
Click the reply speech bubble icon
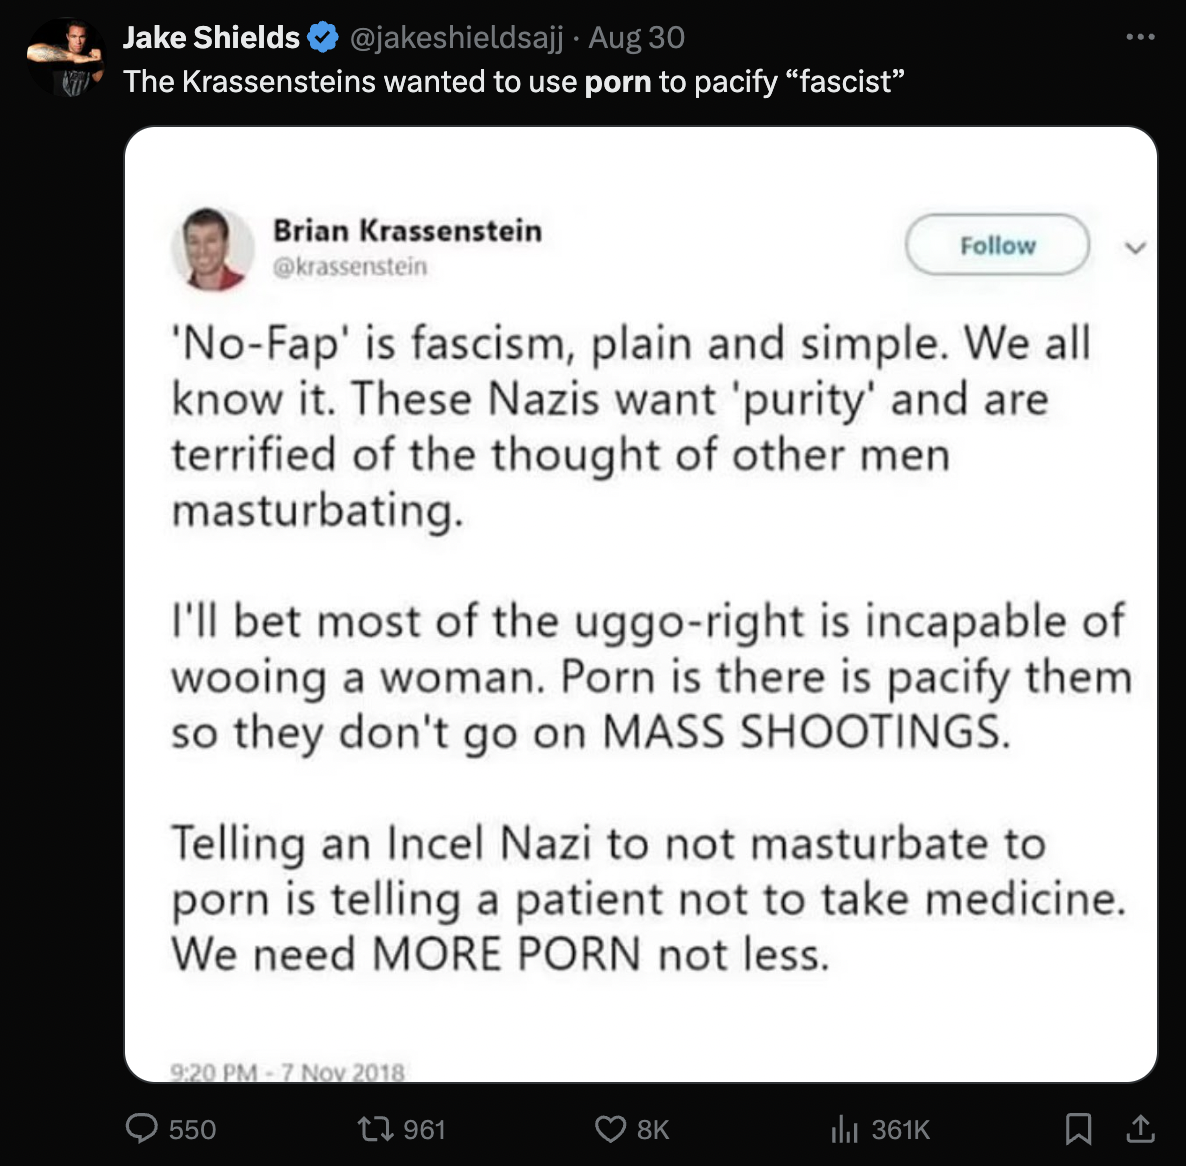142,1129
